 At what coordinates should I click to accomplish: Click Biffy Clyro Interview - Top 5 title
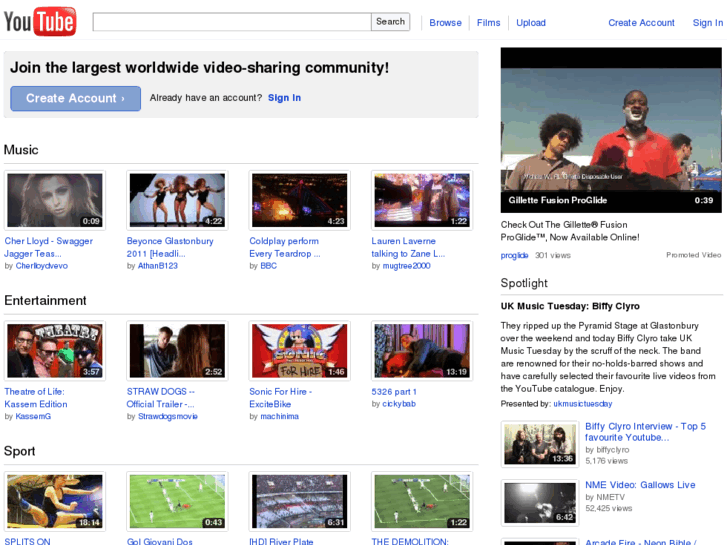645,432
